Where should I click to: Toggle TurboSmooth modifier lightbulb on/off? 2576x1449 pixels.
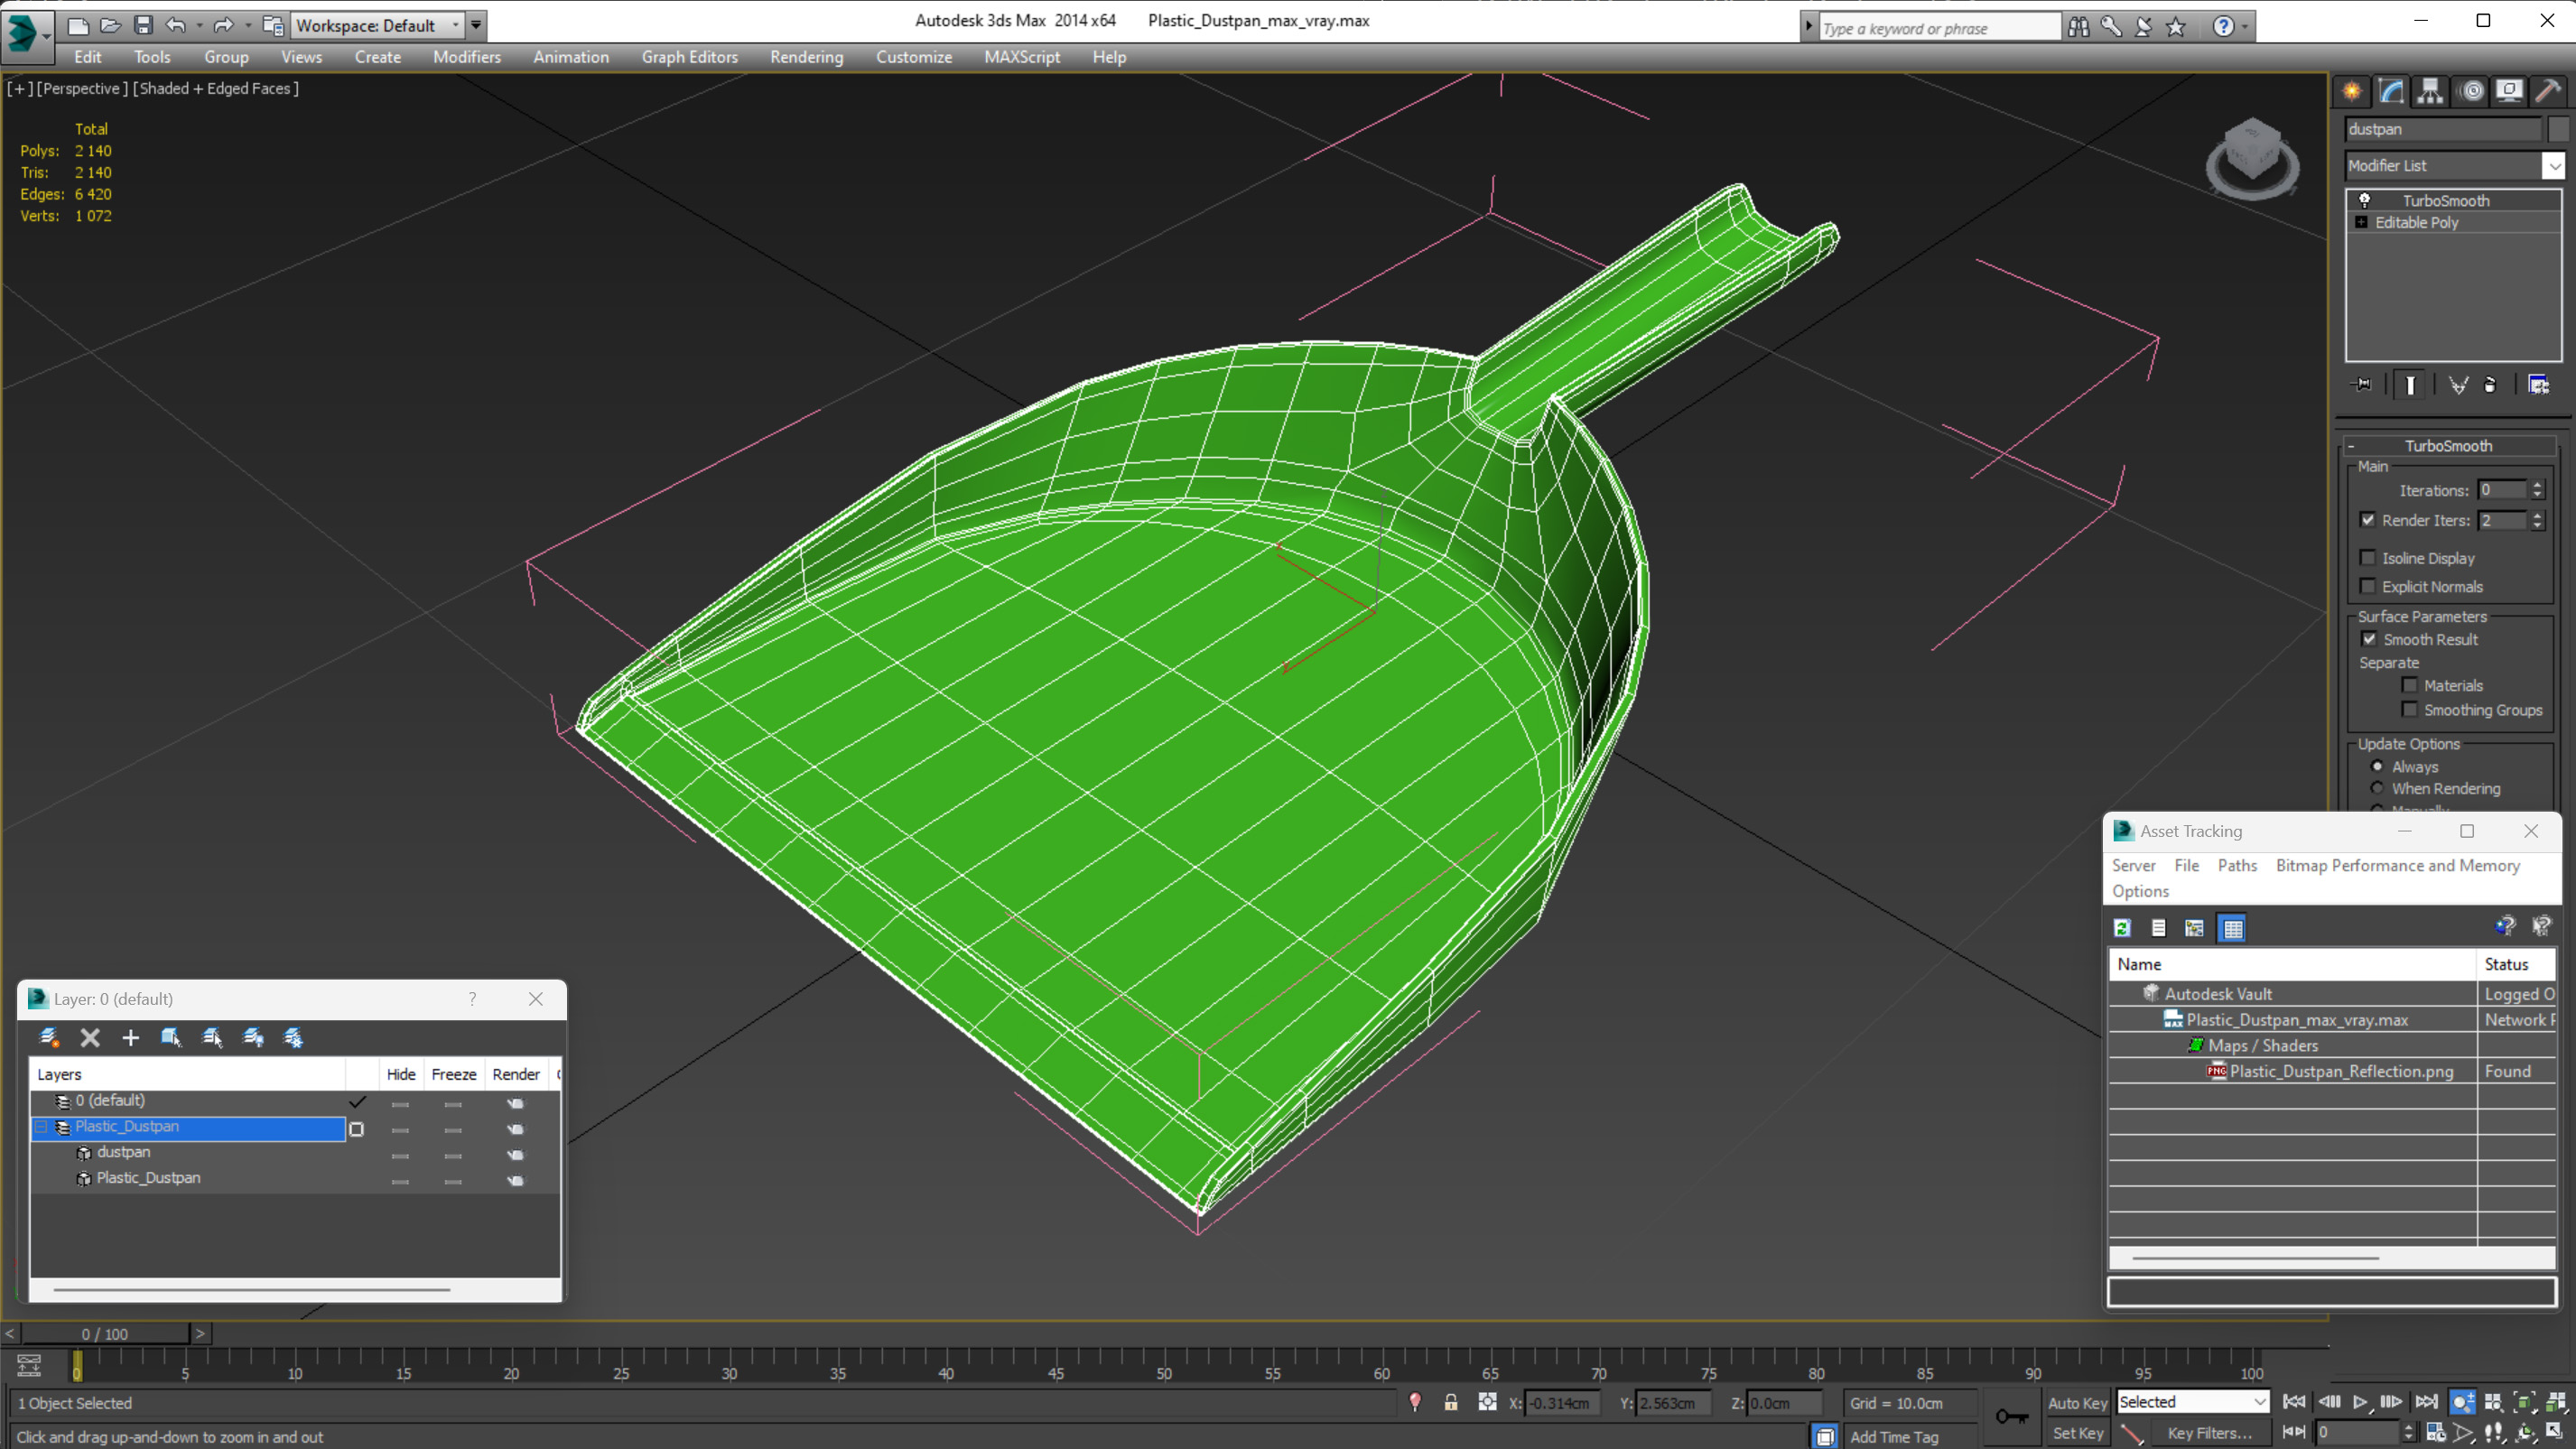coord(2364,200)
